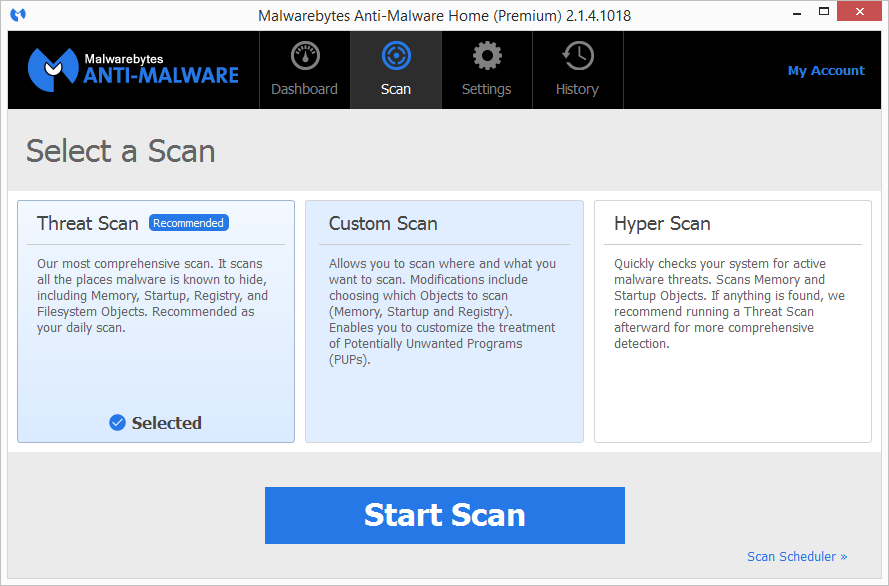Image resolution: width=889 pixels, height=586 pixels.
Task: Click the Dashboard gauge icon
Action: (x=304, y=56)
